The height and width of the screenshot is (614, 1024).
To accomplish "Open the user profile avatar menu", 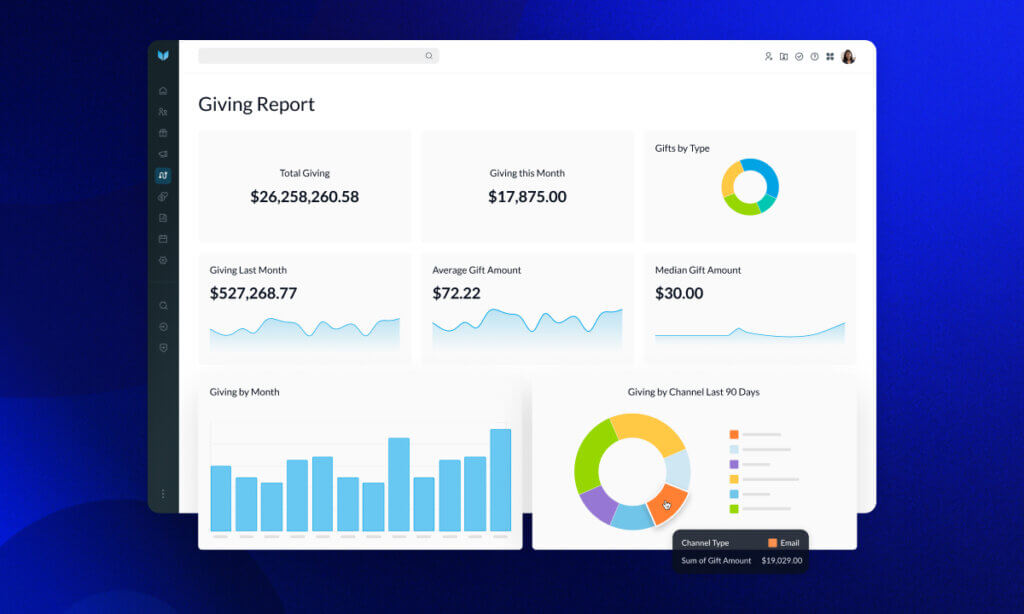I will (849, 56).
